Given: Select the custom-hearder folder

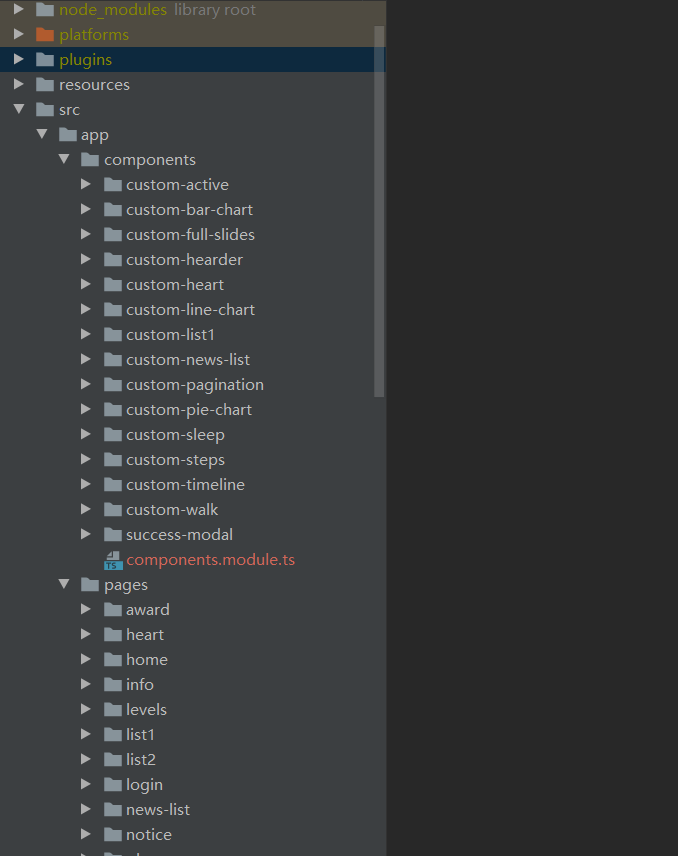Looking at the screenshot, I should click(x=184, y=260).
